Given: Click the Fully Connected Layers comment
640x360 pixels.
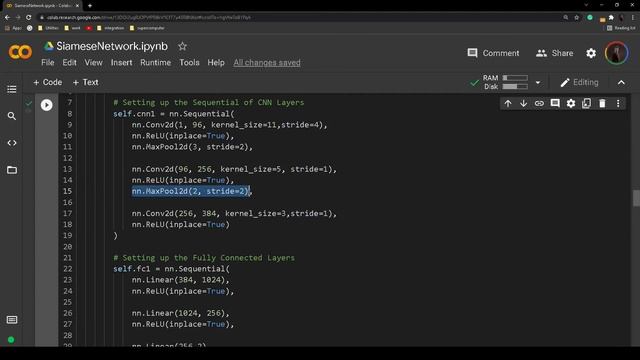Looking at the screenshot, I should [x=204, y=258].
